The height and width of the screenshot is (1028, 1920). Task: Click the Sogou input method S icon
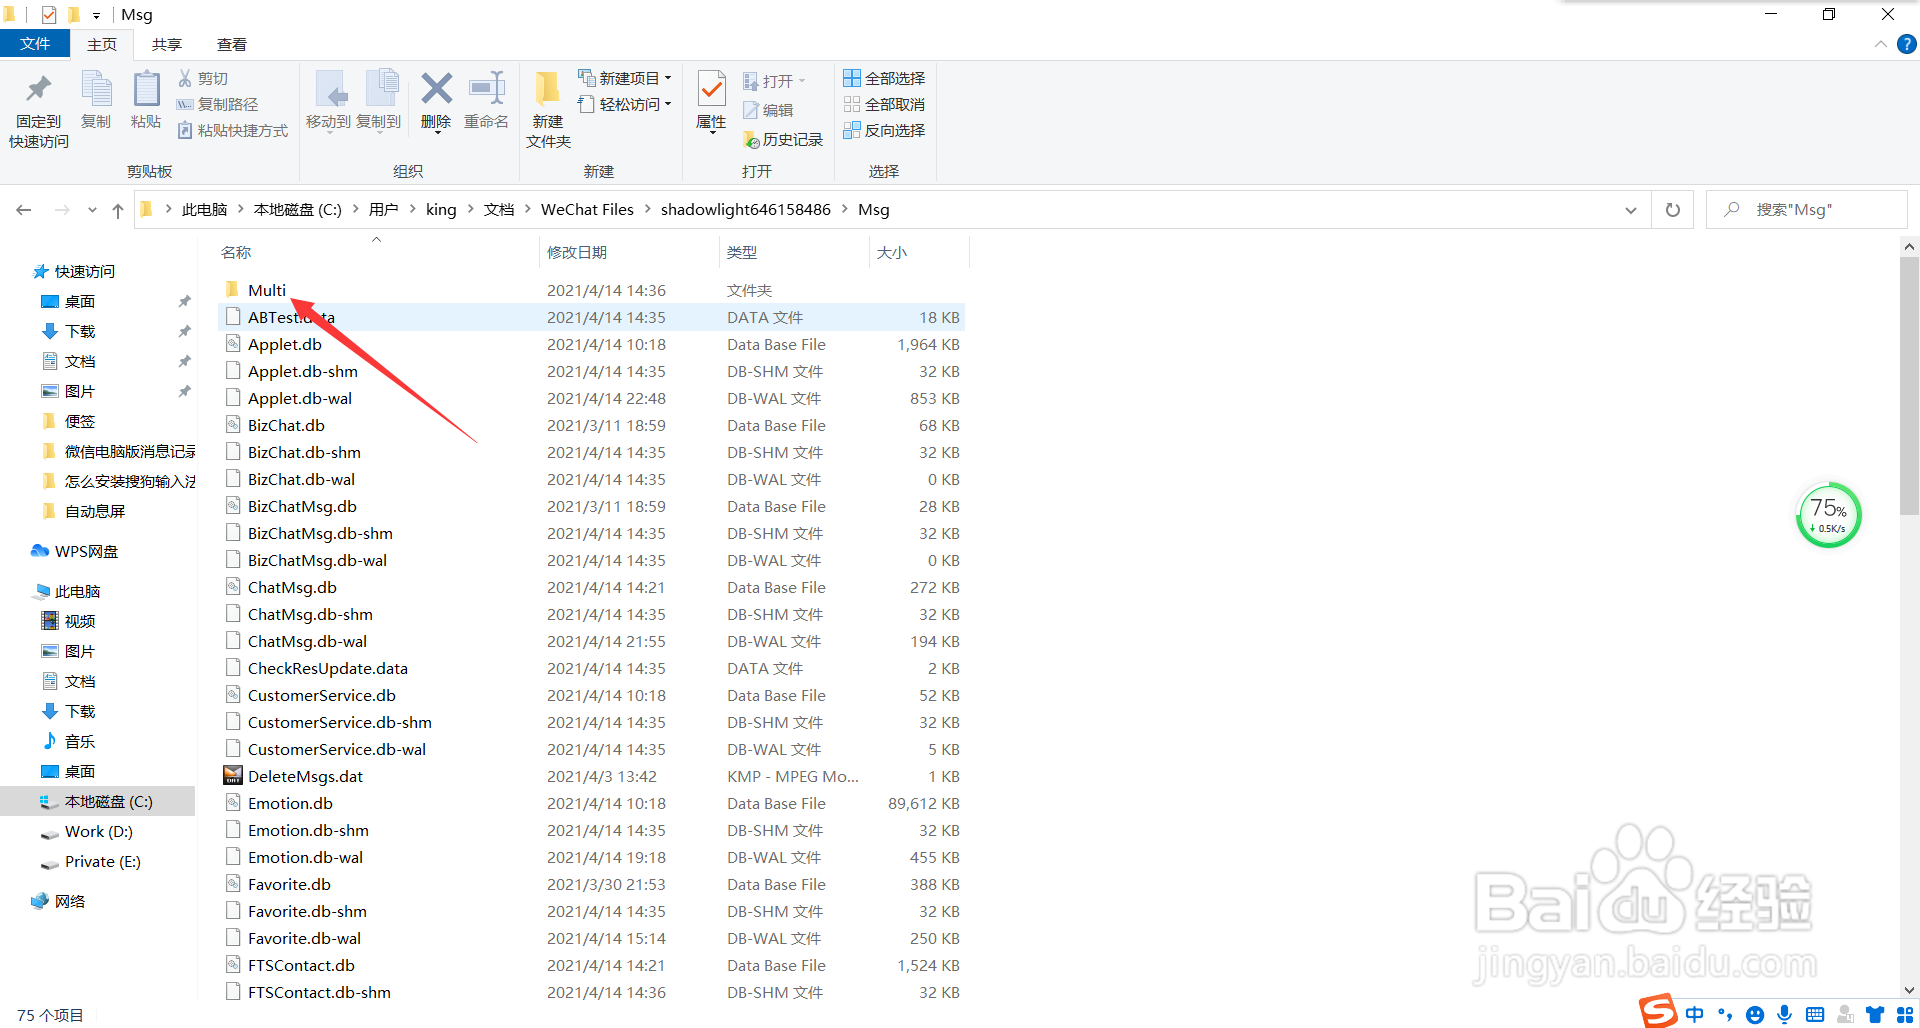(x=1657, y=1011)
